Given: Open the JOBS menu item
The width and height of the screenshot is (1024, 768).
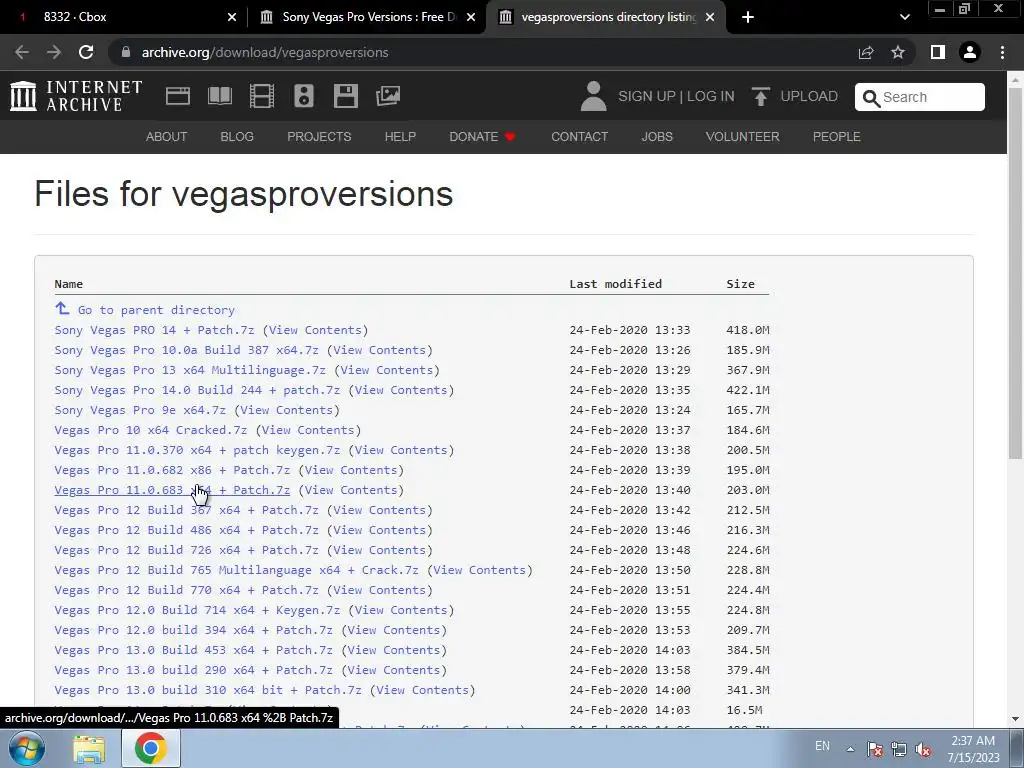Looking at the screenshot, I should [657, 136].
